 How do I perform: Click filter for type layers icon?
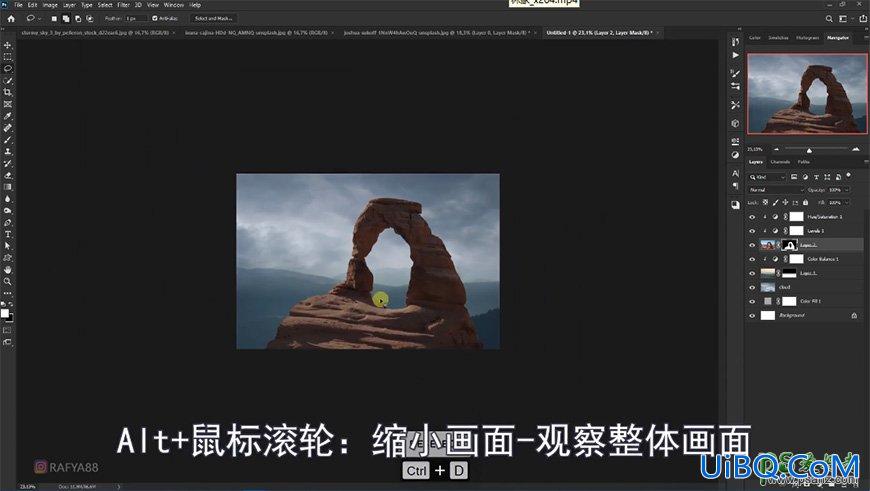coord(816,177)
